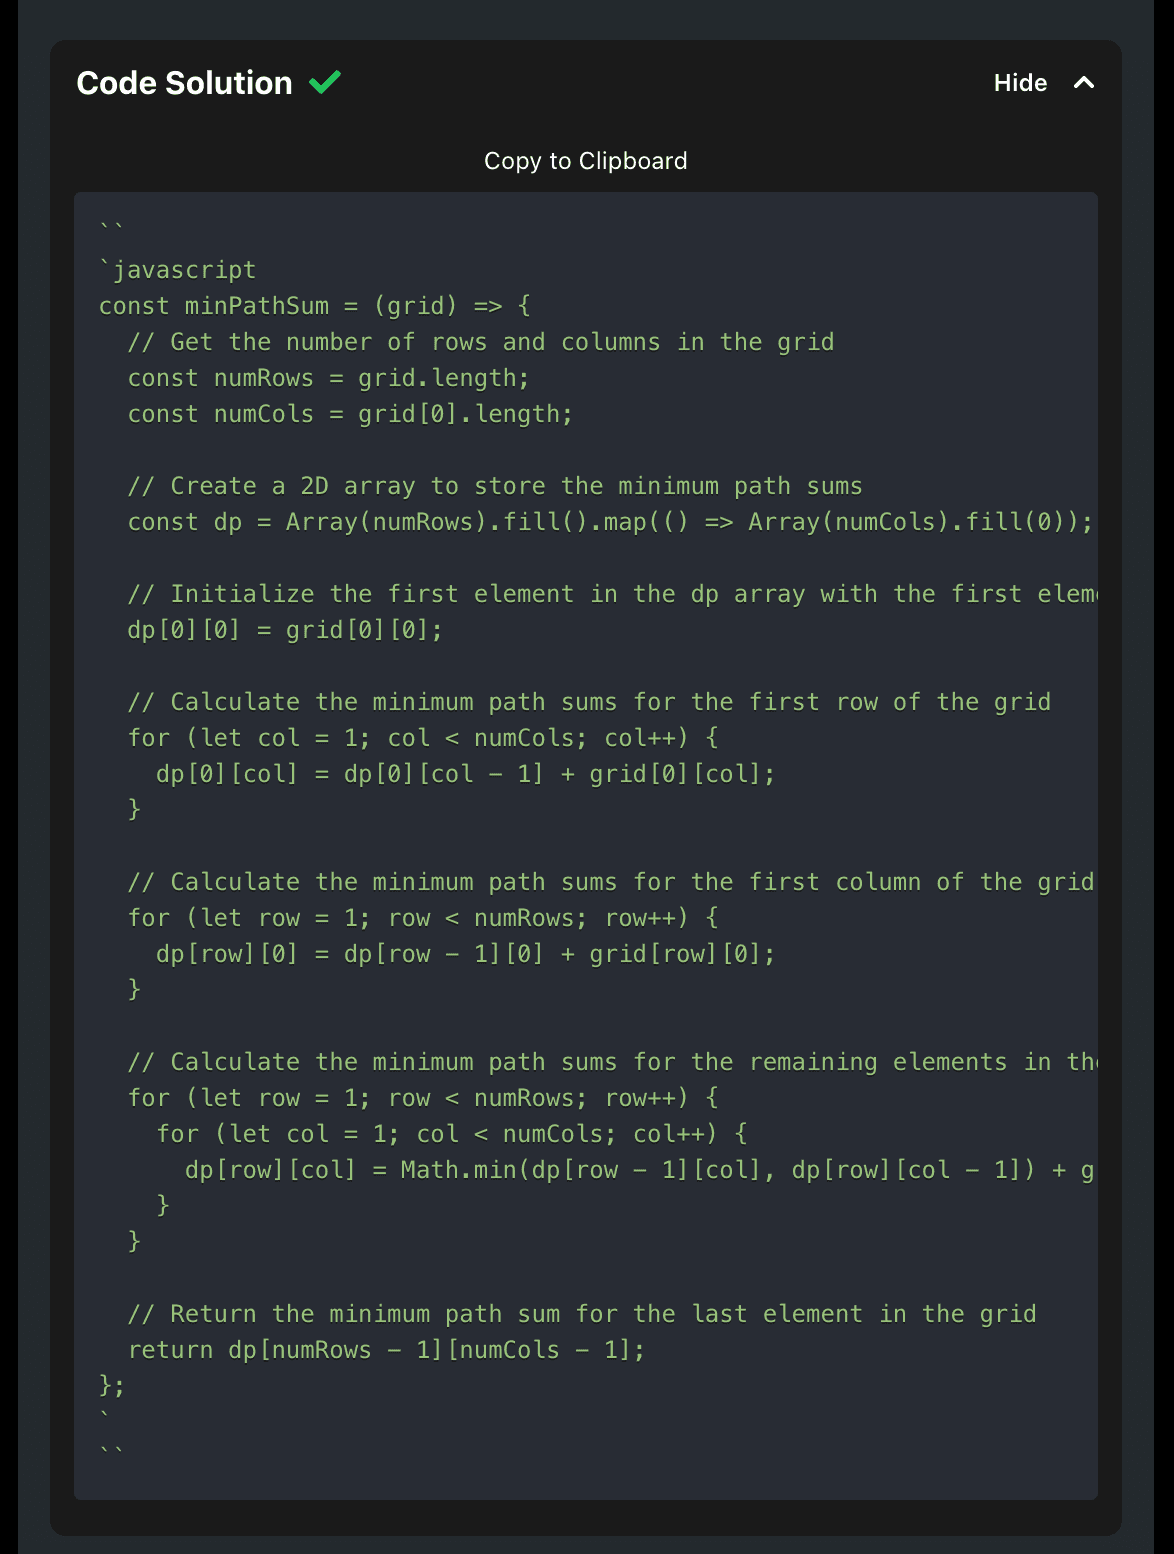
Task: Click the Math.min calculation line
Action: [638, 1170]
